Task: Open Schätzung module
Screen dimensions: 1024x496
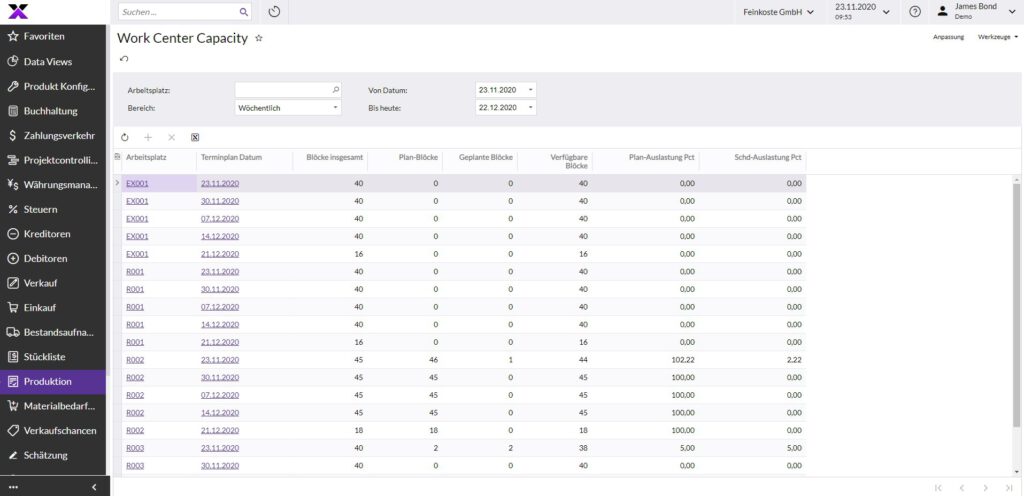Action: click(x=53, y=456)
